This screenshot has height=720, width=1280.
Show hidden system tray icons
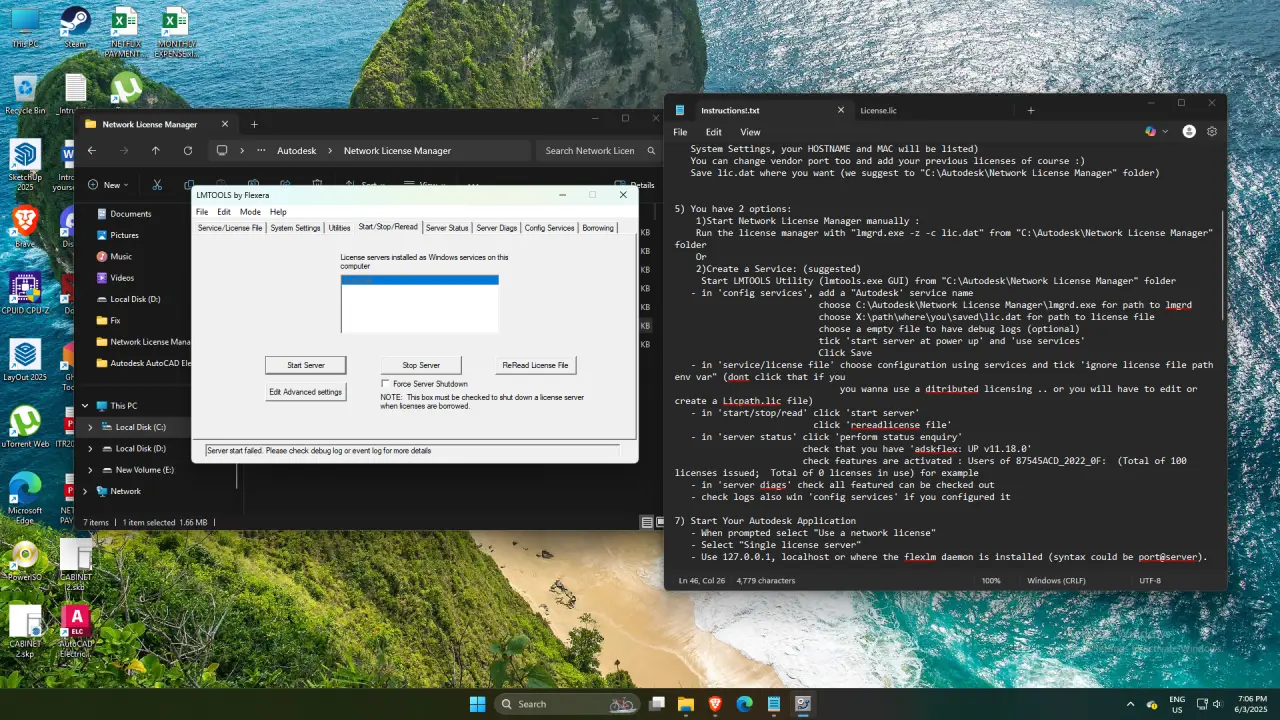tap(1131, 704)
